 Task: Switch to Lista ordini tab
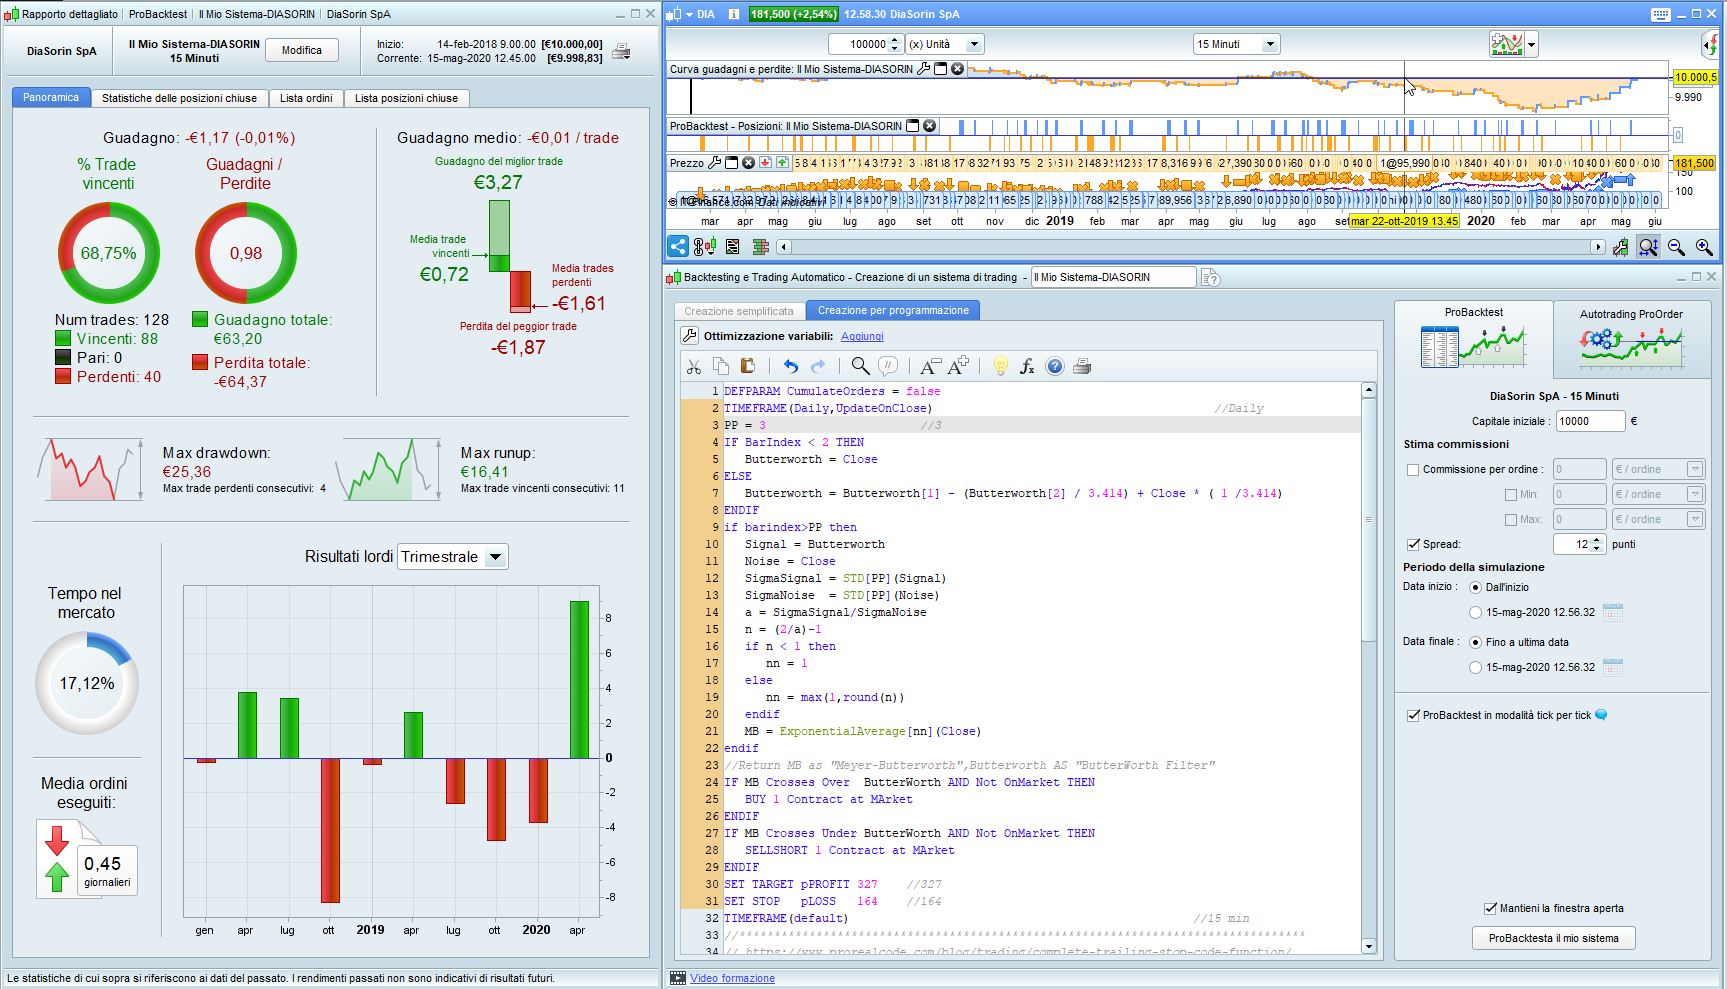tap(306, 98)
